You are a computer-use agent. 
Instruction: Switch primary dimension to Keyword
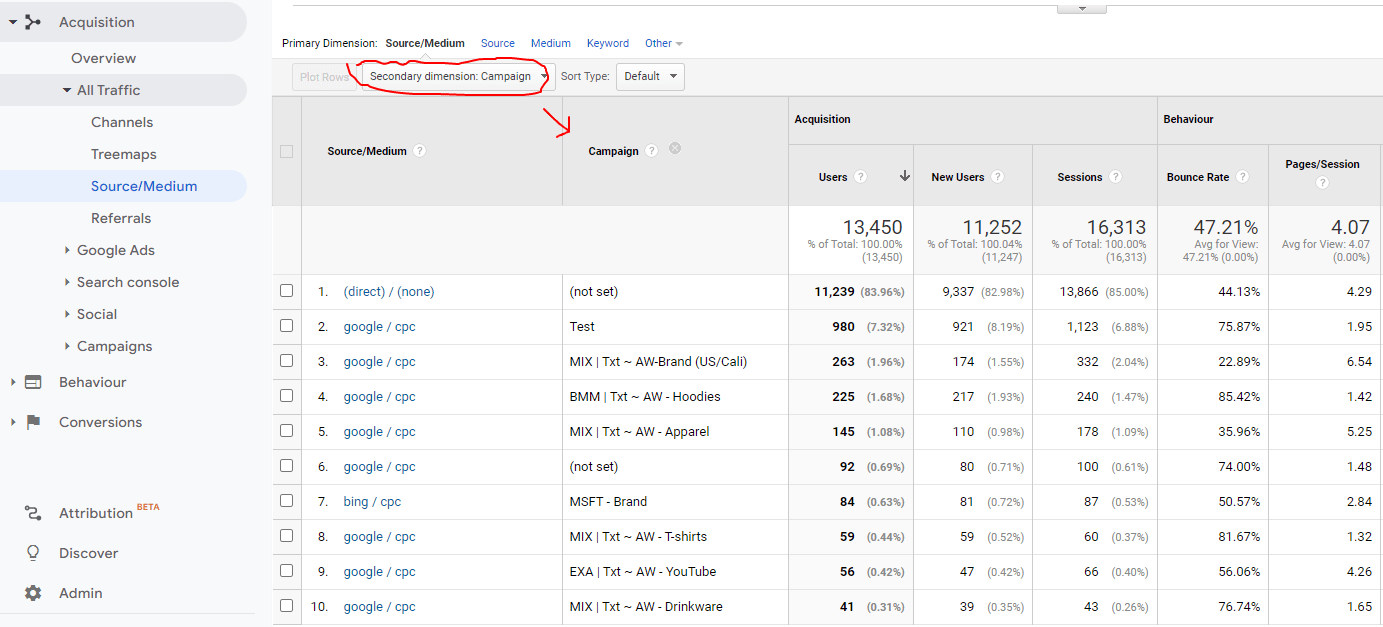pyautogui.click(x=608, y=43)
